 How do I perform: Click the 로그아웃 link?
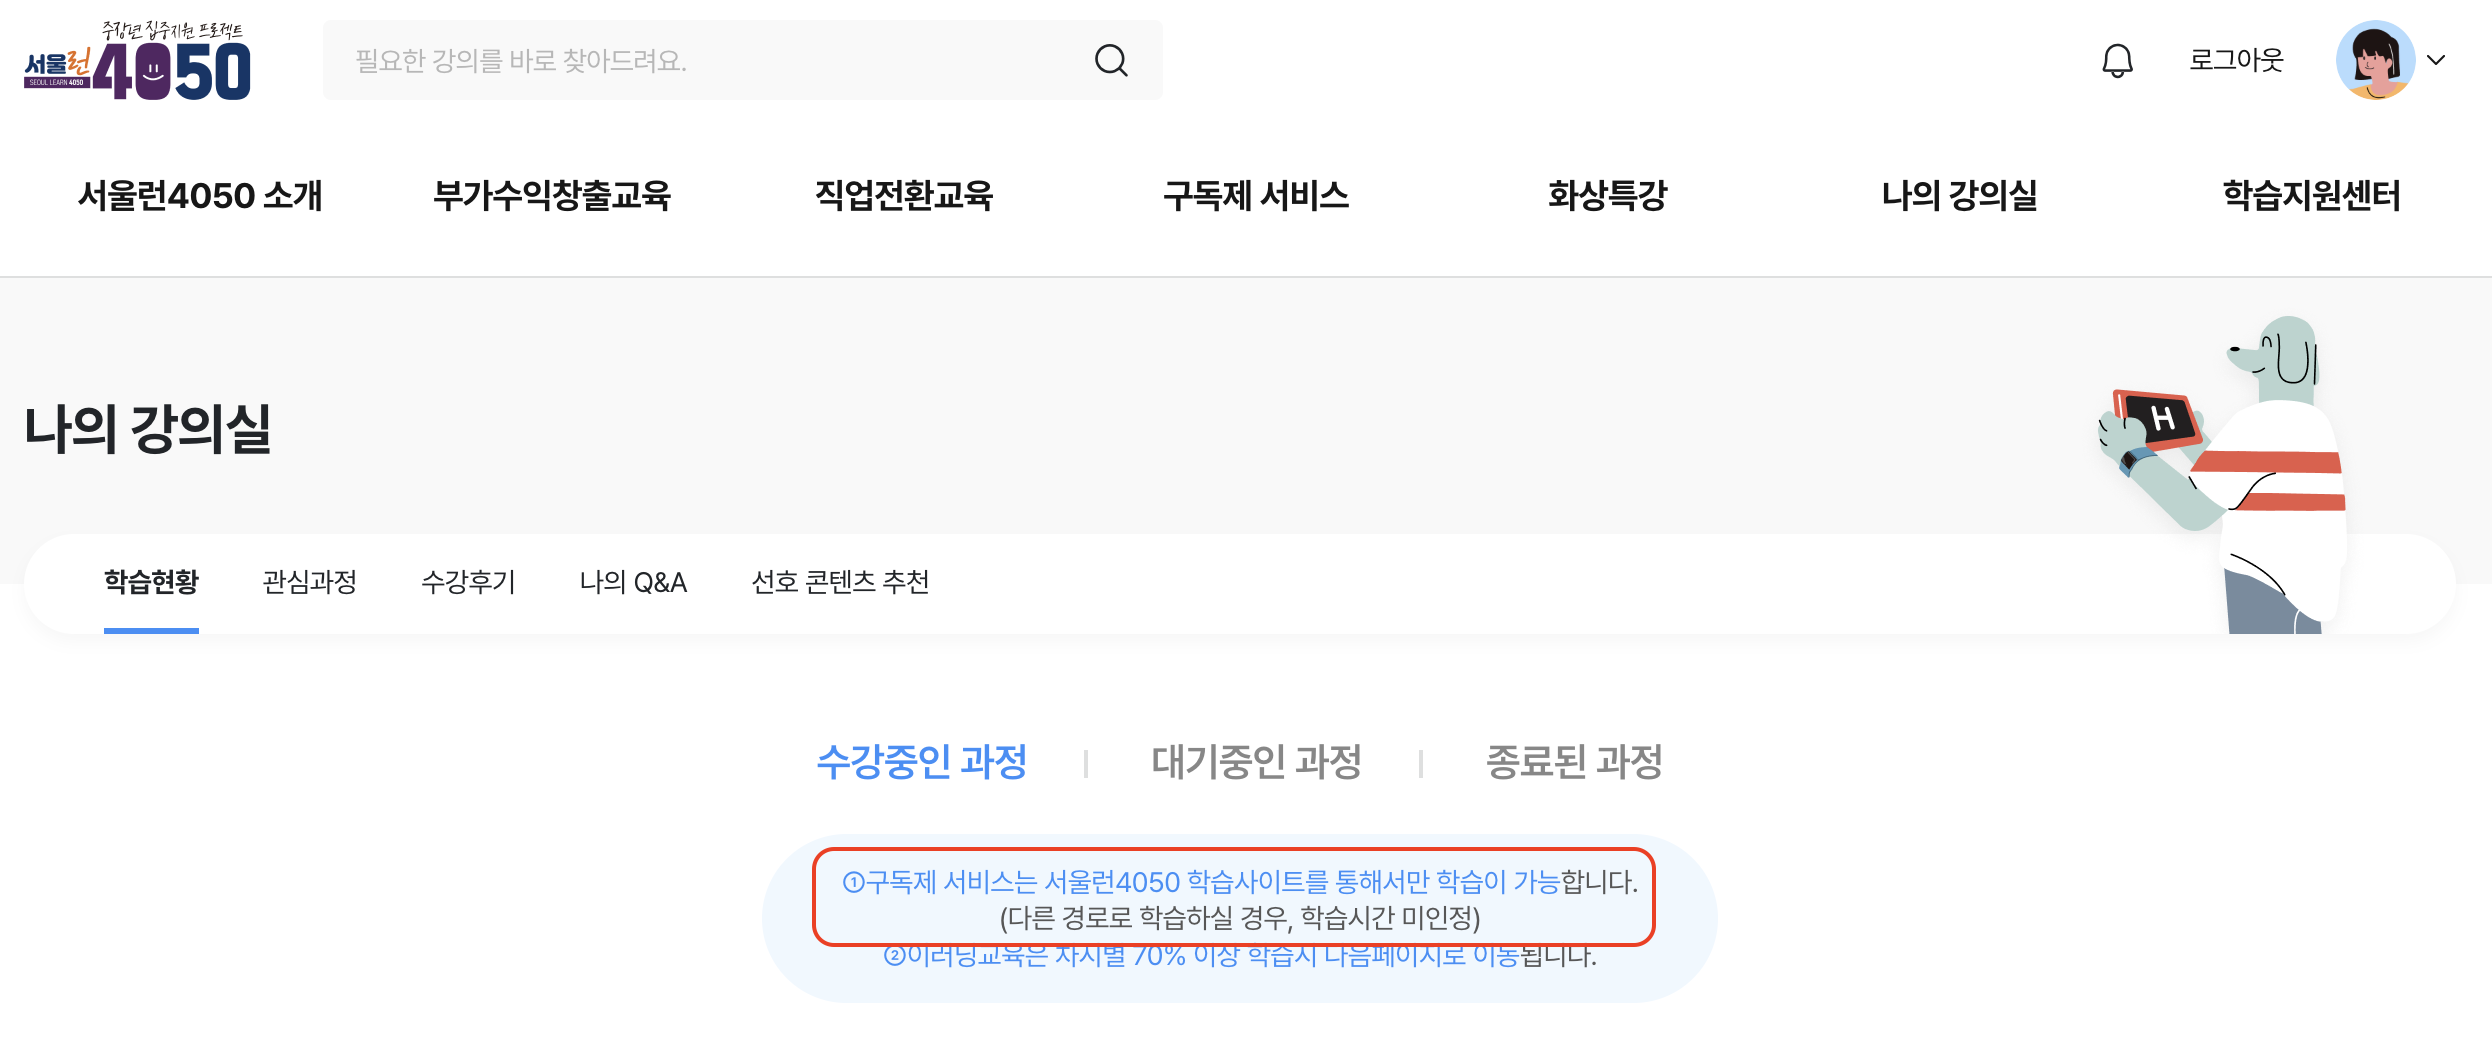[2236, 60]
